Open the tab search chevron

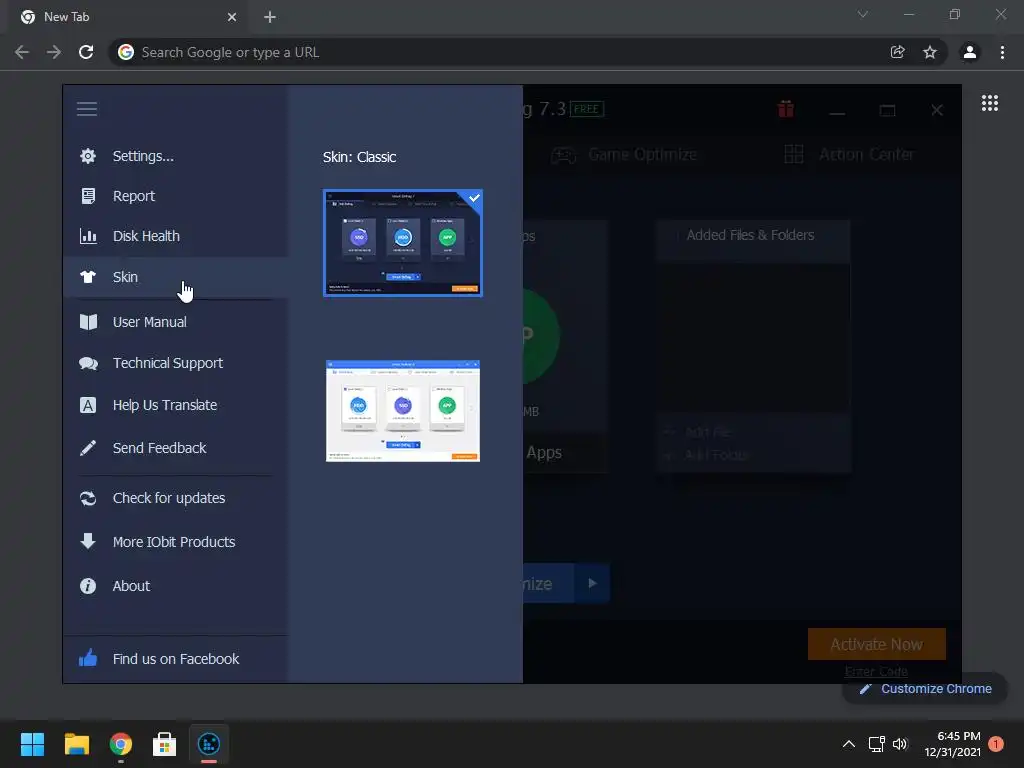coord(863,14)
